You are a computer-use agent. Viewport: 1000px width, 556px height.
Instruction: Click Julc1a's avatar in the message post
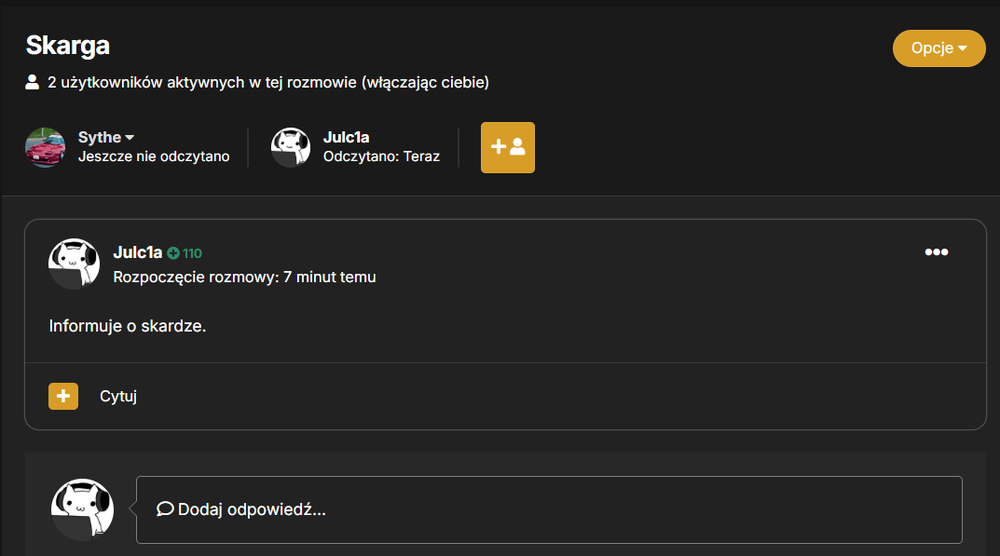[x=74, y=264]
